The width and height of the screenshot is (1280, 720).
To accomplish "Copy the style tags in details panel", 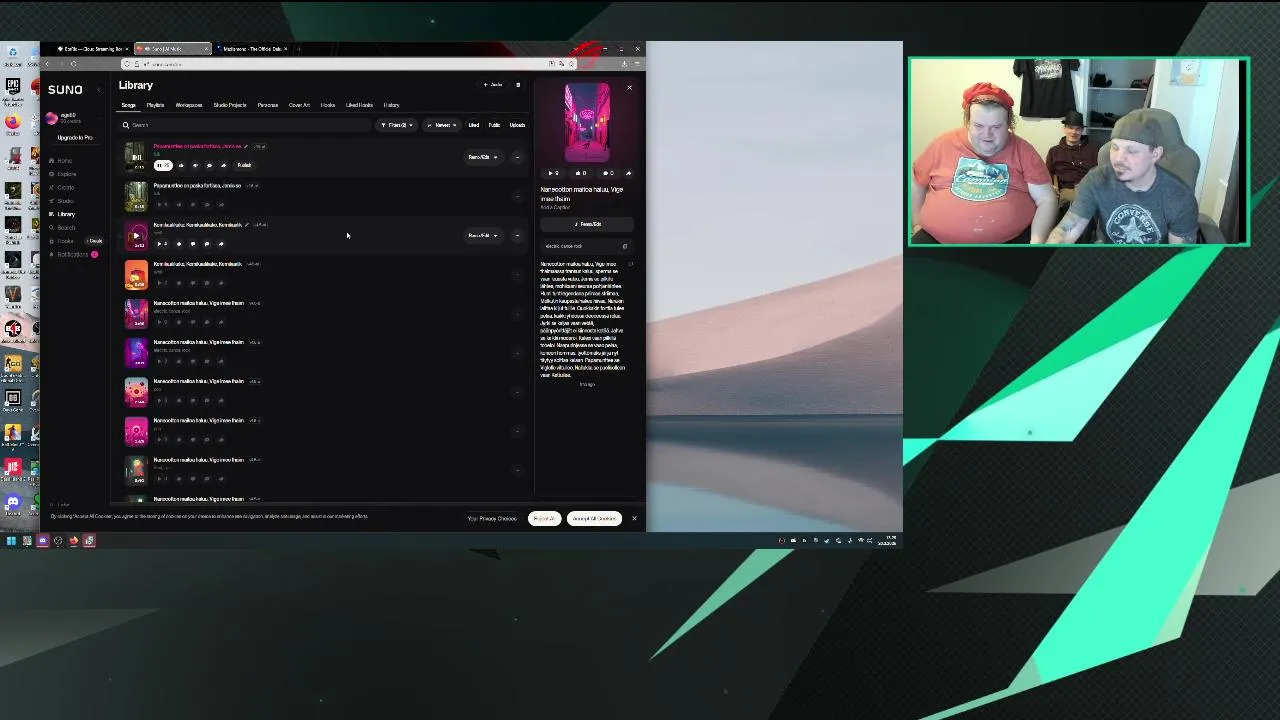I will 624,246.
